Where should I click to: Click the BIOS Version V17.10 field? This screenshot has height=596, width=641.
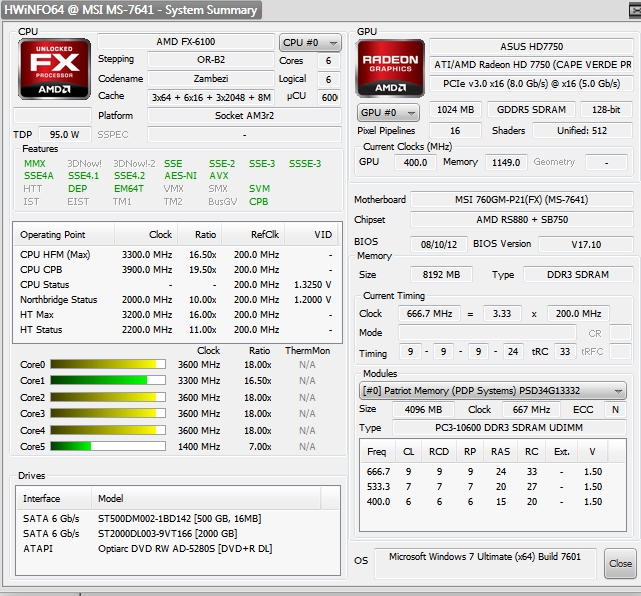(x=586, y=244)
